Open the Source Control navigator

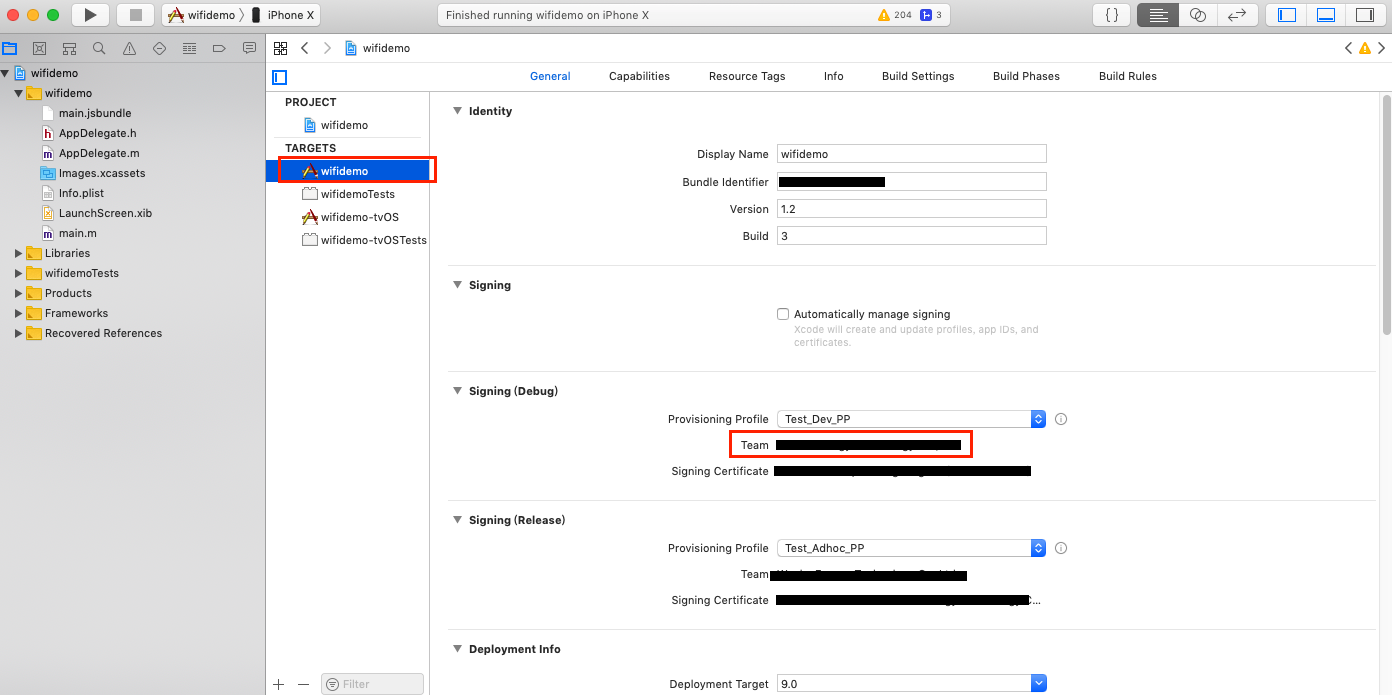39,48
